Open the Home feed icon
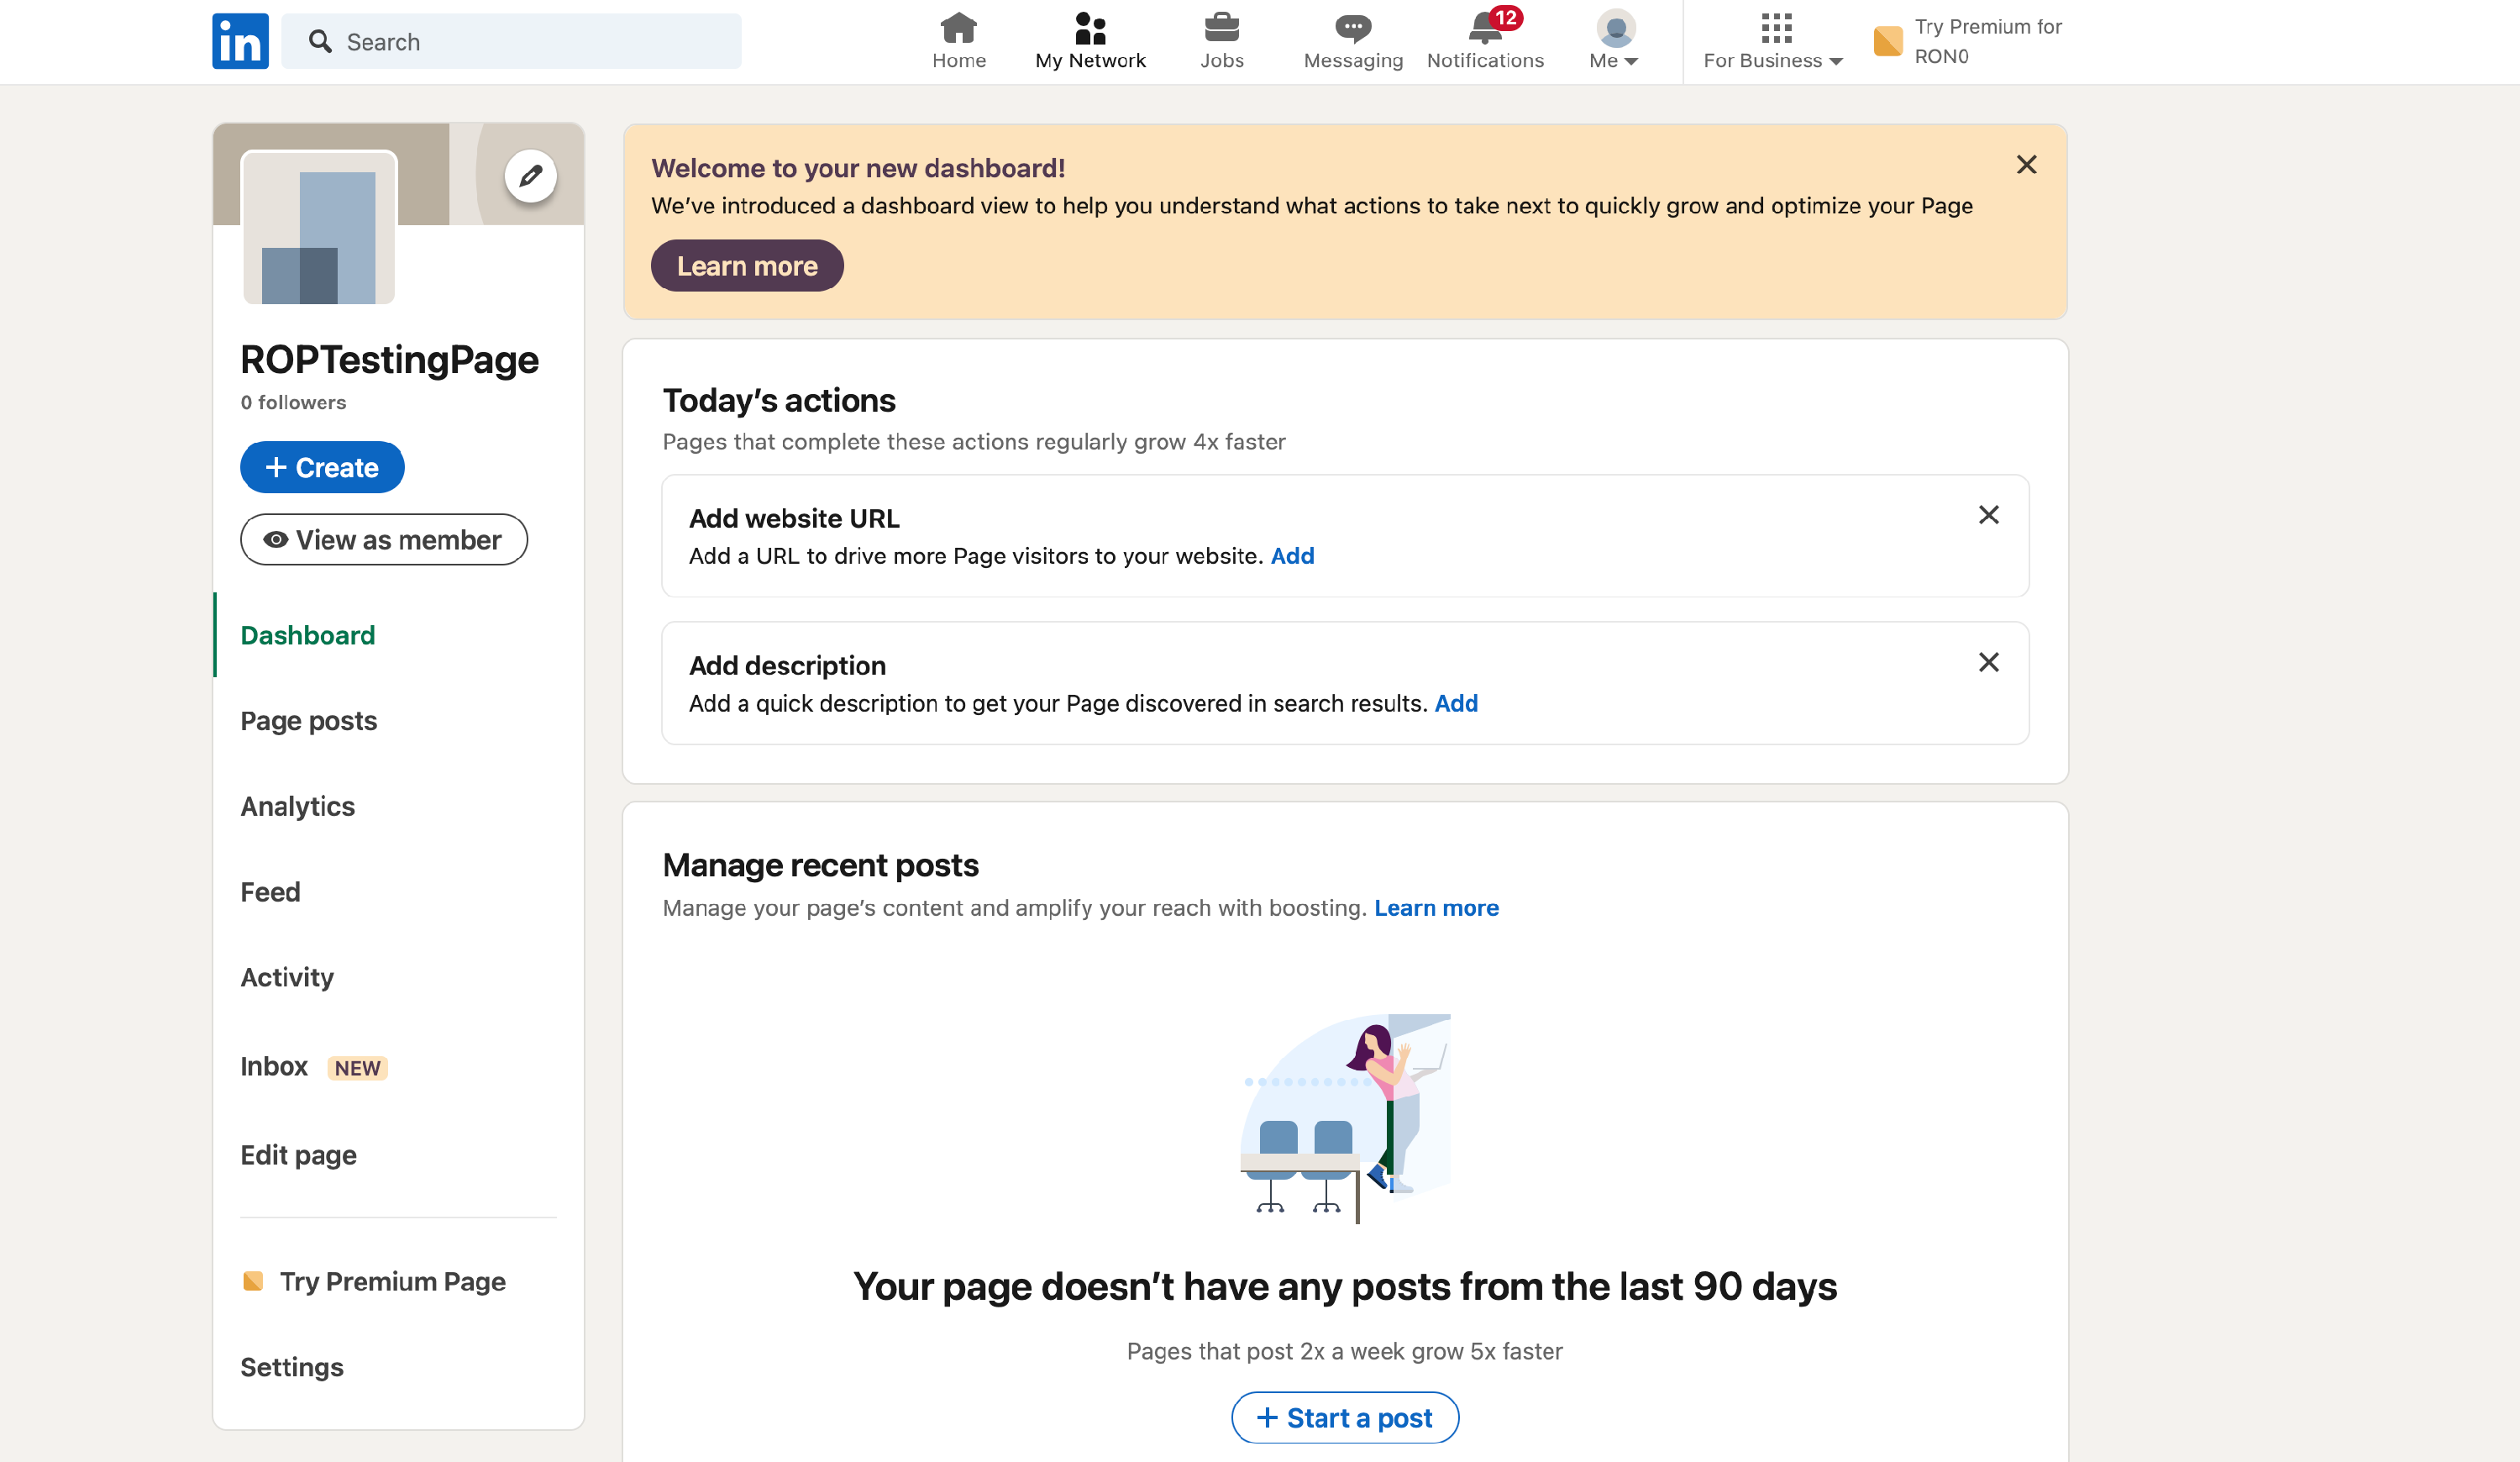The width and height of the screenshot is (2520, 1462). [958, 28]
